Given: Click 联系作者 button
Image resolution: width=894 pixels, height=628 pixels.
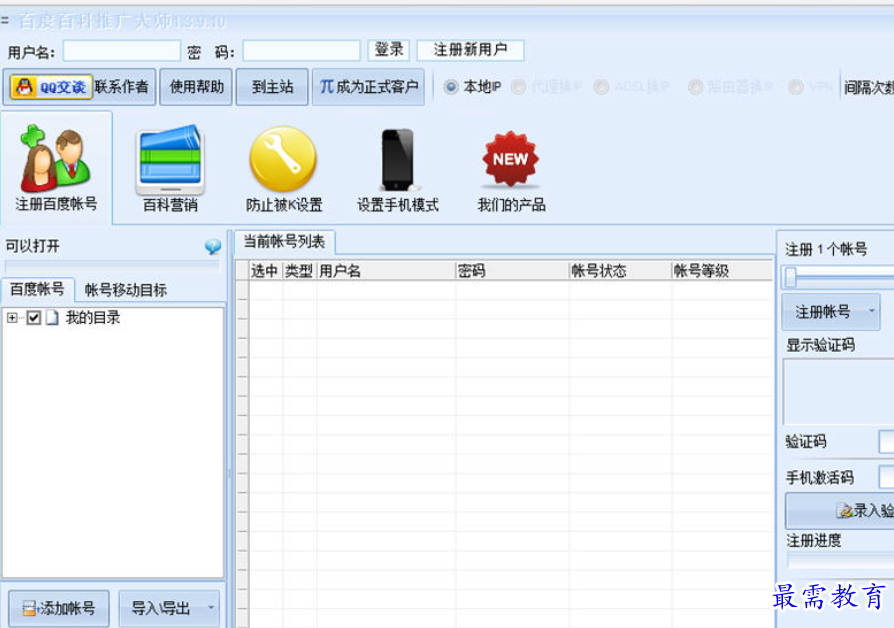Looking at the screenshot, I should (121, 87).
